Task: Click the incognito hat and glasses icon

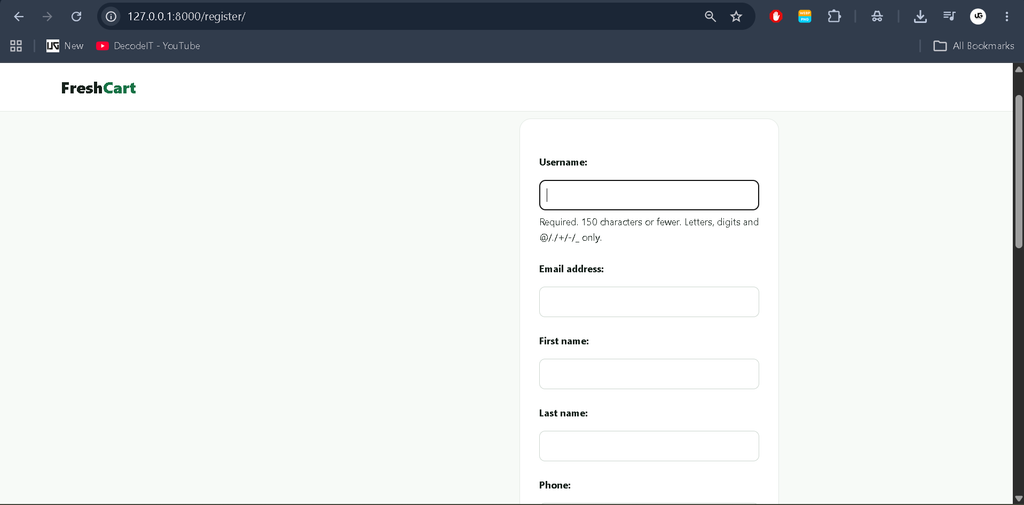Action: tap(877, 16)
